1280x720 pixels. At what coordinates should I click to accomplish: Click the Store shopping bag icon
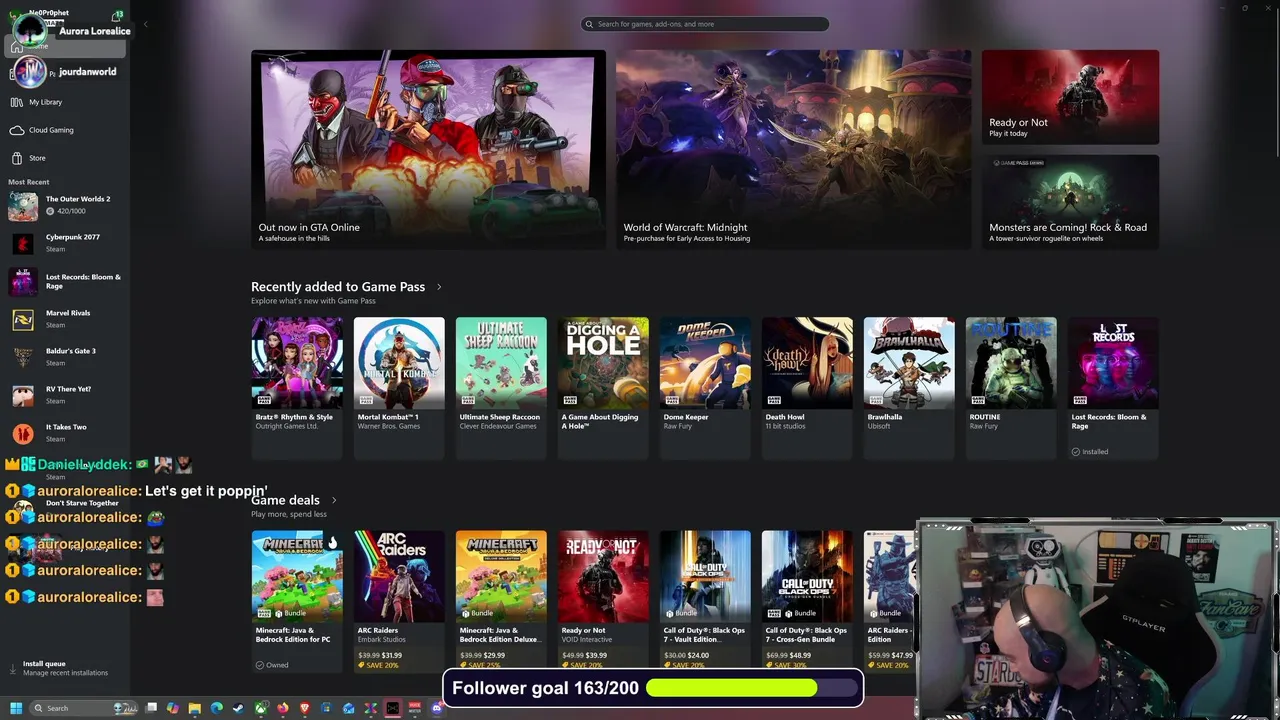point(17,158)
